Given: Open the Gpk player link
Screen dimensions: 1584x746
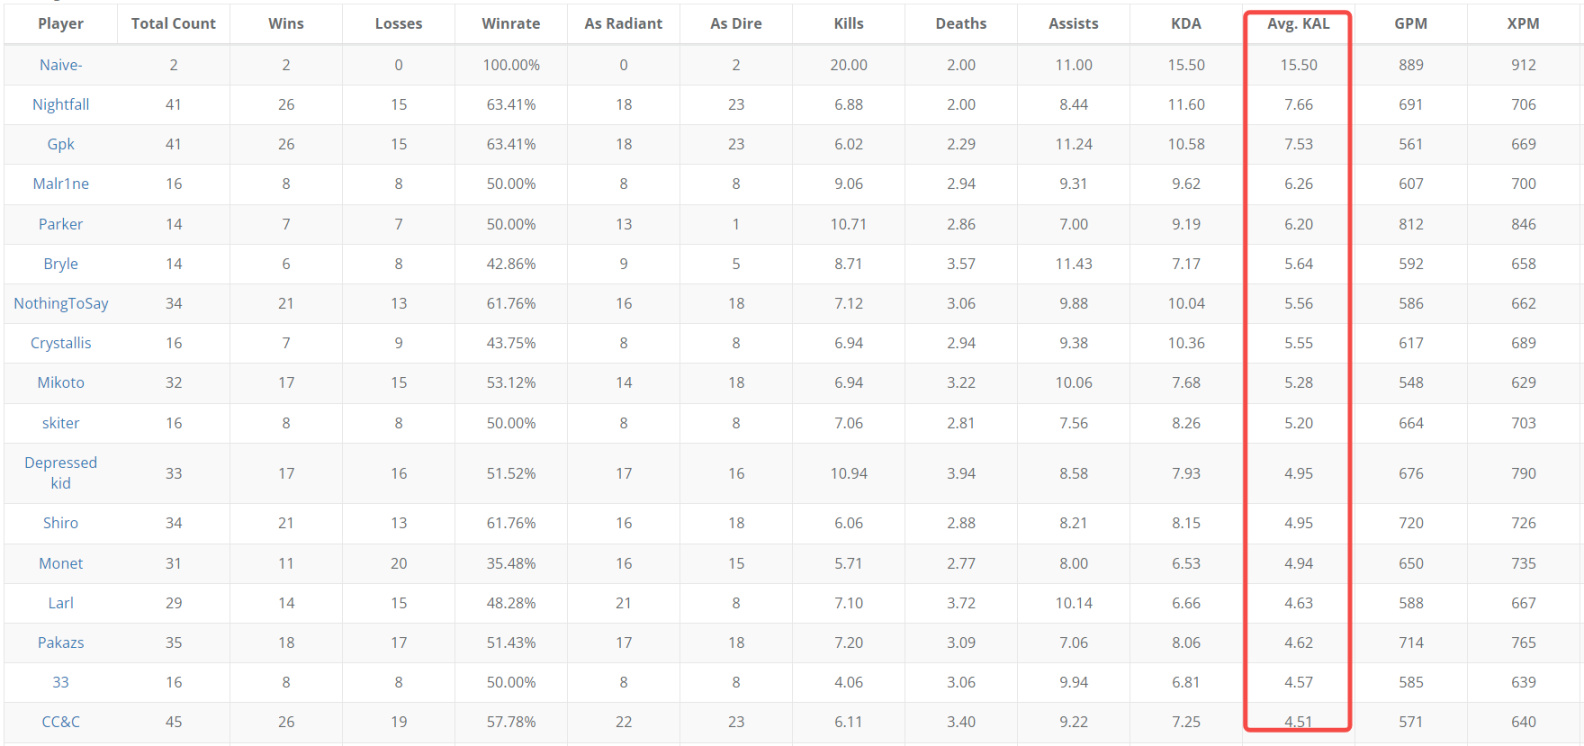Looking at the screenshot, I should pos(61,144).
